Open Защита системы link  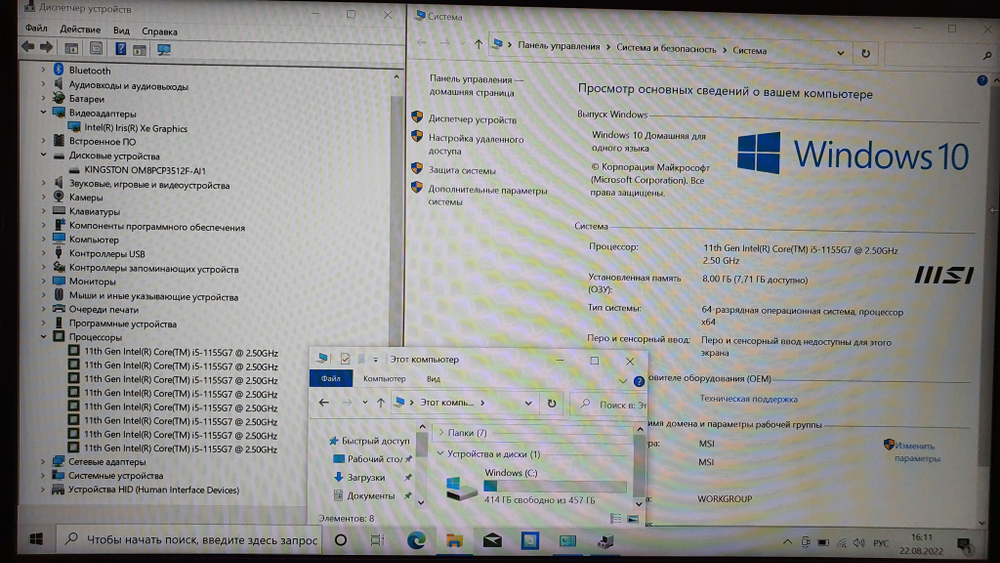tap(462, 170)
